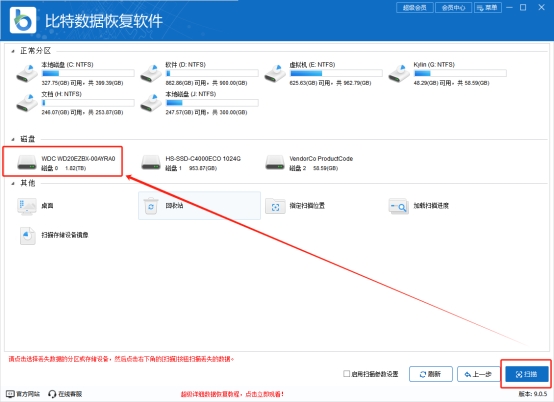Click the H: drive usage bar
Image resolution: width=554 pixels, height=402 pixels.
pos(88,103)
